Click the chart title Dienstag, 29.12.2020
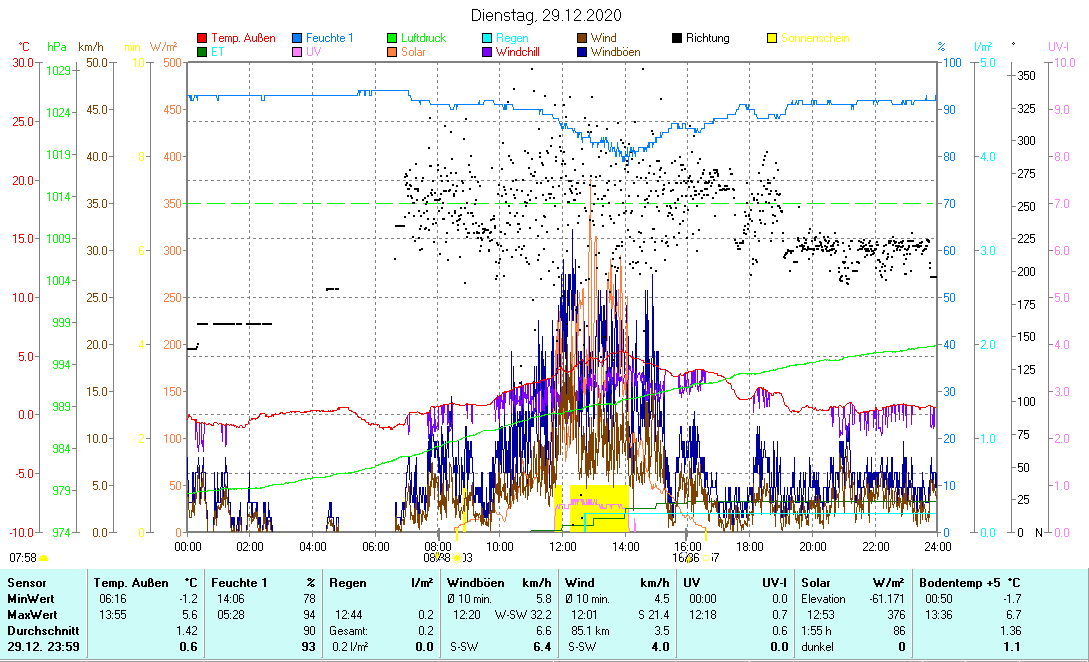Screen dimensions: 1089x662 546,15
